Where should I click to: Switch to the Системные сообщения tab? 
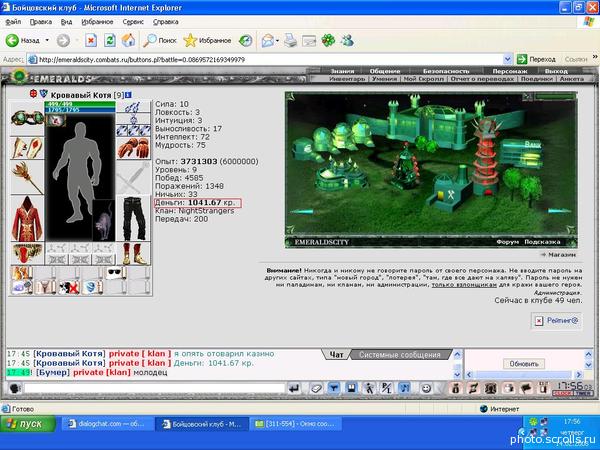tap(399, 355)
